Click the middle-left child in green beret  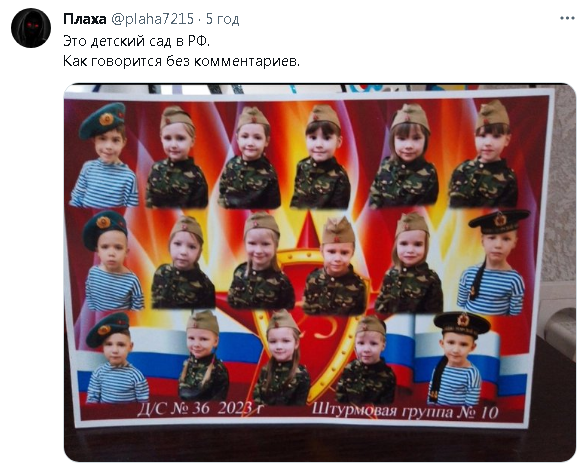coord(111,261)
